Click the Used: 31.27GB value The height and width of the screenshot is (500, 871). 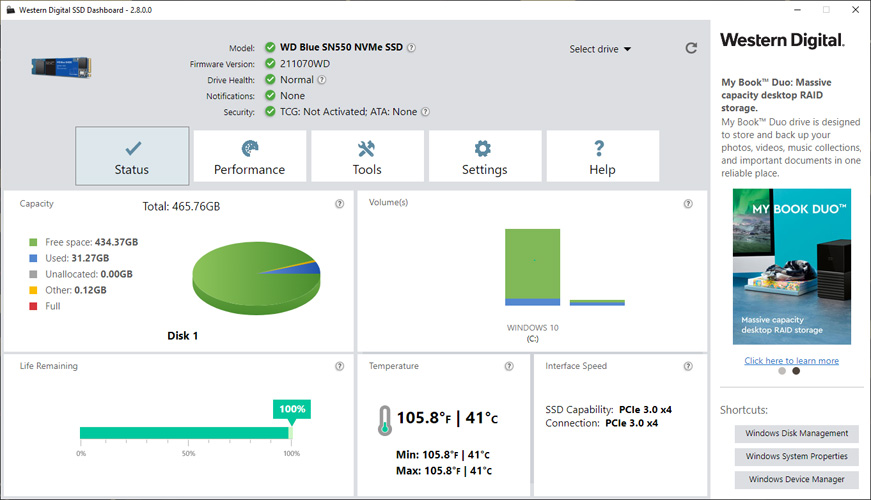pos(90,258)
